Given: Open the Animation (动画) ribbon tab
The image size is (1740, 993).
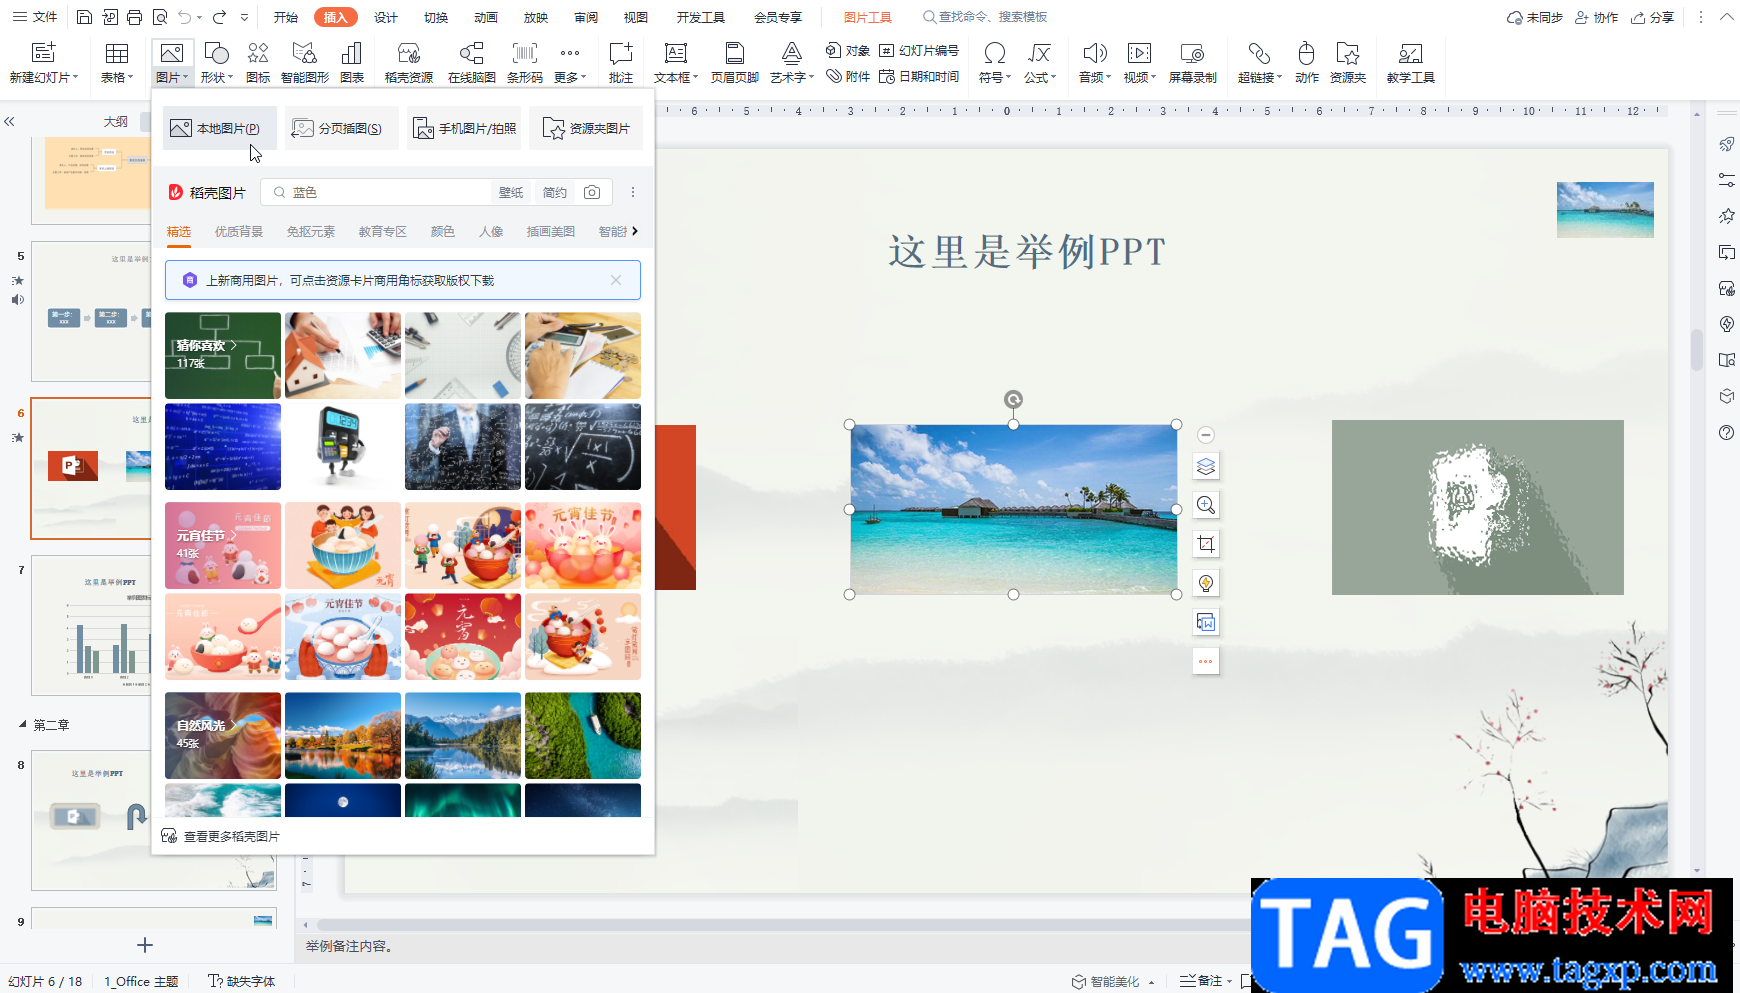Looking at the screenshot, I should [x=486, y=17].
